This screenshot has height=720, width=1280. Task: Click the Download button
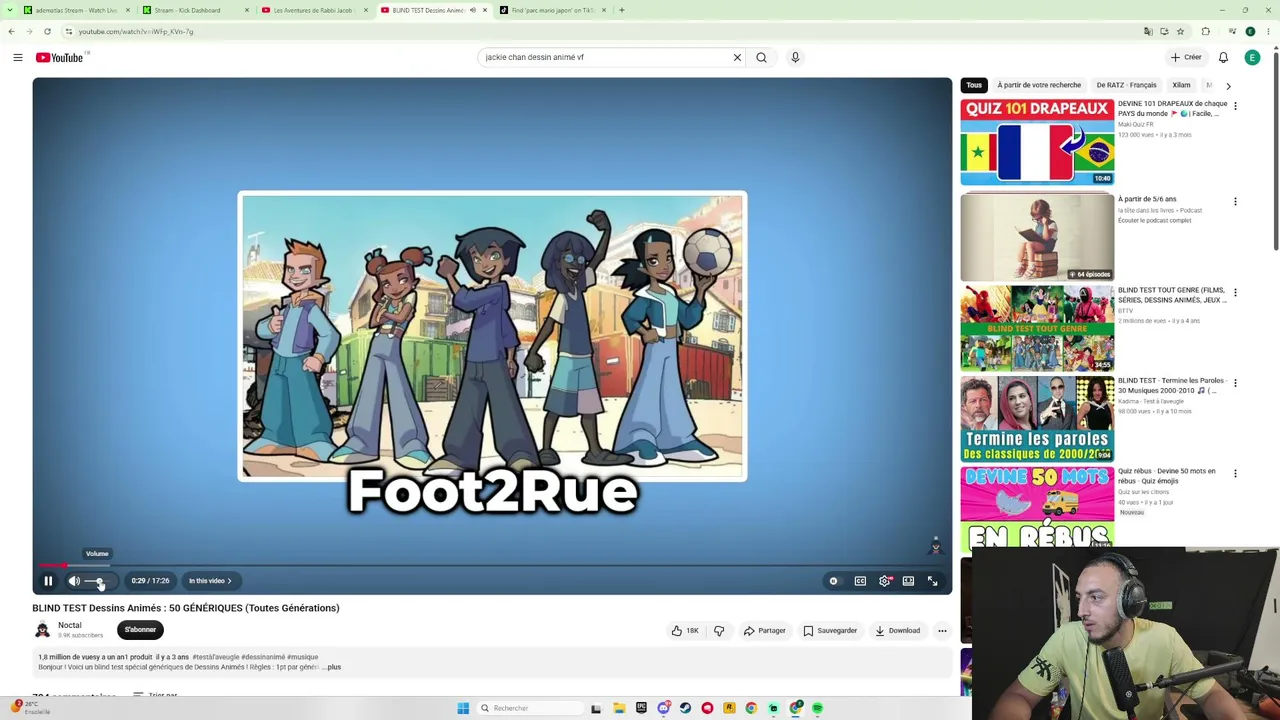pos(897,631)
